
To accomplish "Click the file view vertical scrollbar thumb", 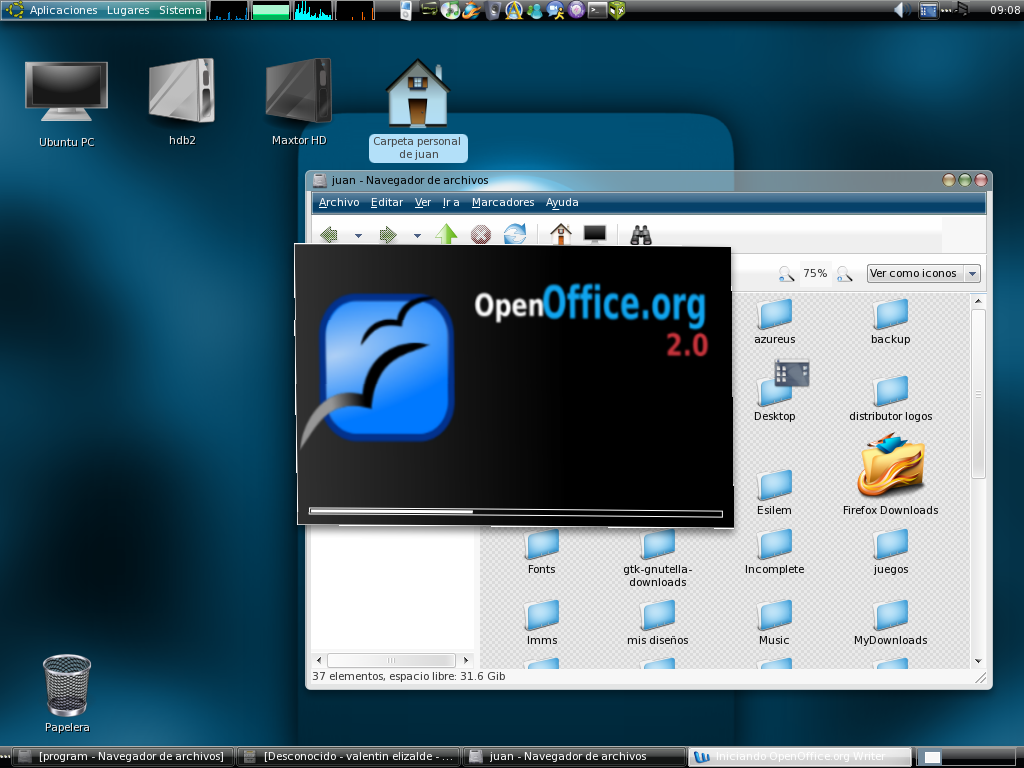I will 978,394.
